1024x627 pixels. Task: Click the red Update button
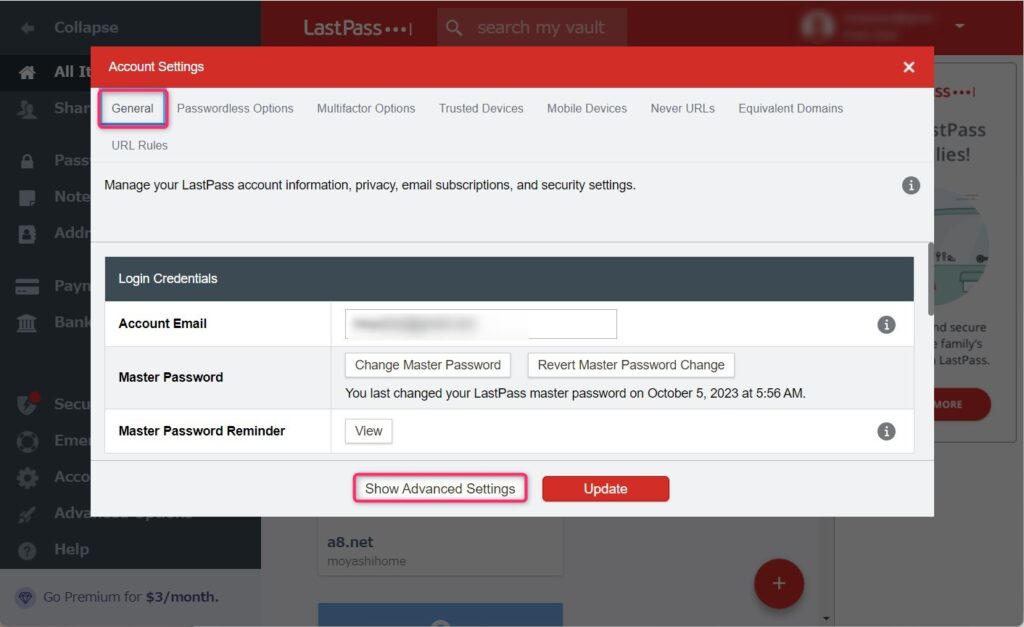click(x=605, y=489)
